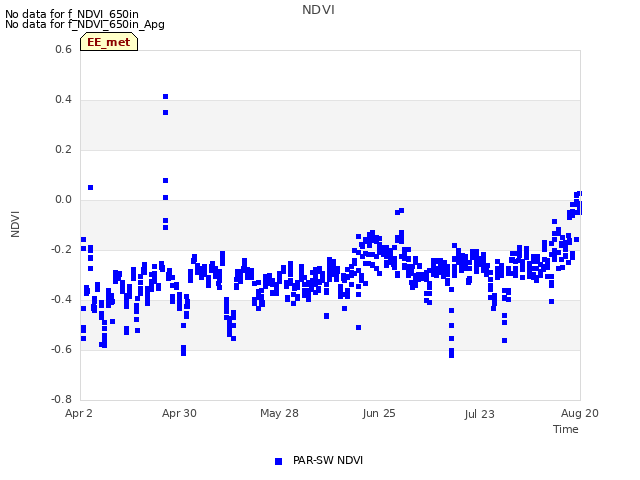Click the 0.2 y-axis tick label
The image size is (640, 480).
[x=63, y=149]
